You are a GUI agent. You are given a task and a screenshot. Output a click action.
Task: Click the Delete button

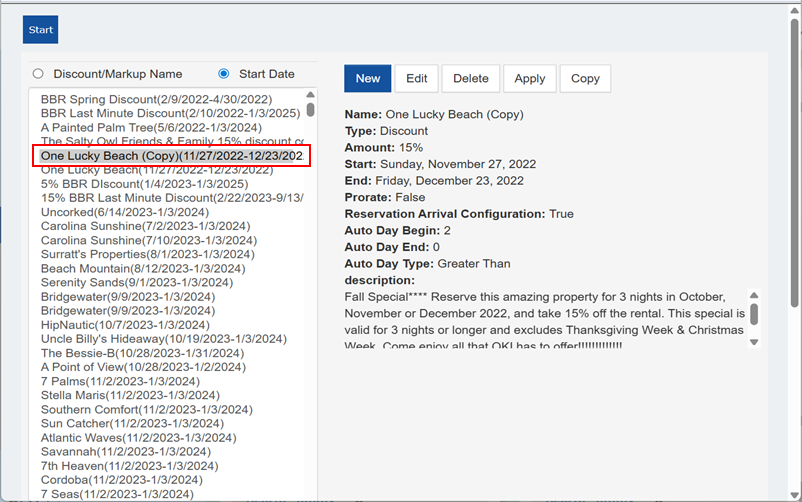click(x=471, y=79)
